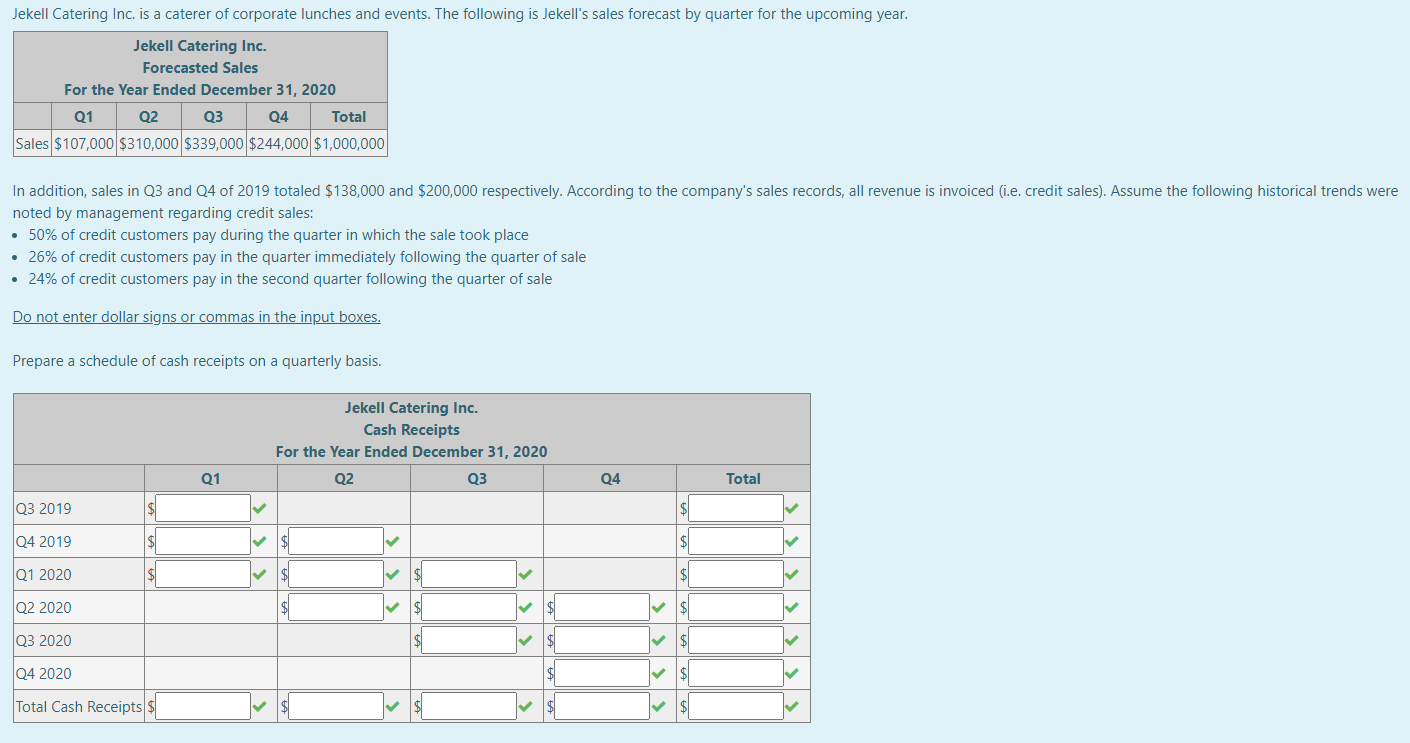The height and width of the screenshot is (743, 1410).
Task: Focus the Q4 2019 row's Total input box
Action: 736,541
